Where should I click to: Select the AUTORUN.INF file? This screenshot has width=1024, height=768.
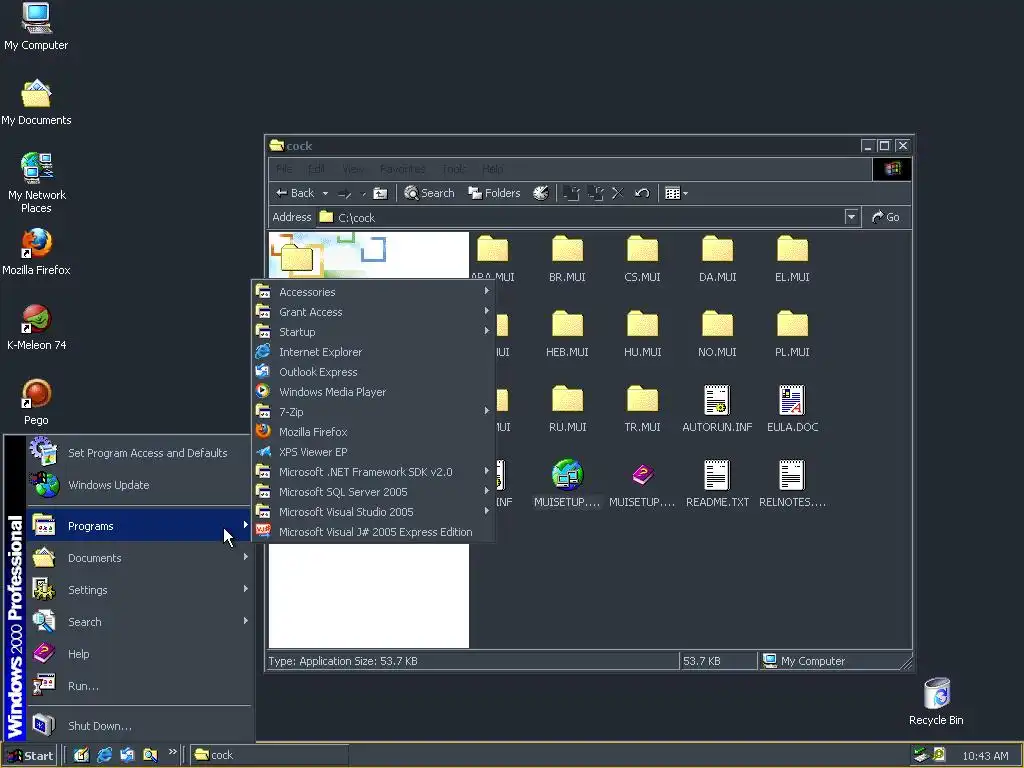717,409
